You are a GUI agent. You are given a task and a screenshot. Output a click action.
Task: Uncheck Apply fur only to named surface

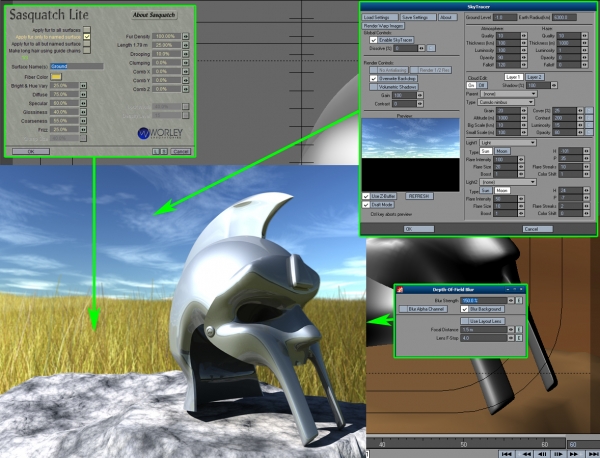tap(87, 36)
